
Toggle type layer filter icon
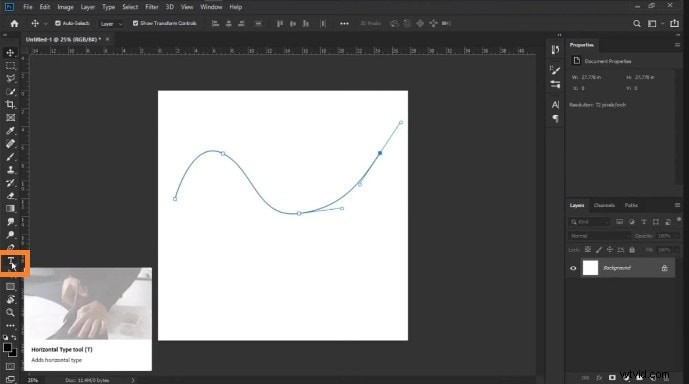click(x=644, y=222)
